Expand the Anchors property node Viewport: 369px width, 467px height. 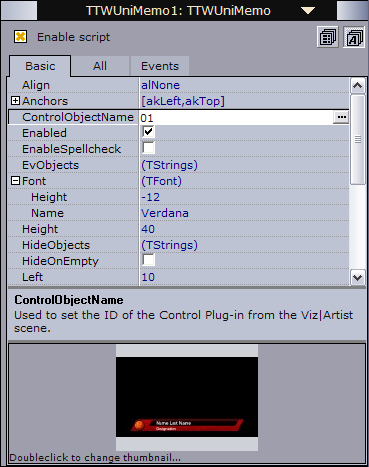(x=15, y=100)
